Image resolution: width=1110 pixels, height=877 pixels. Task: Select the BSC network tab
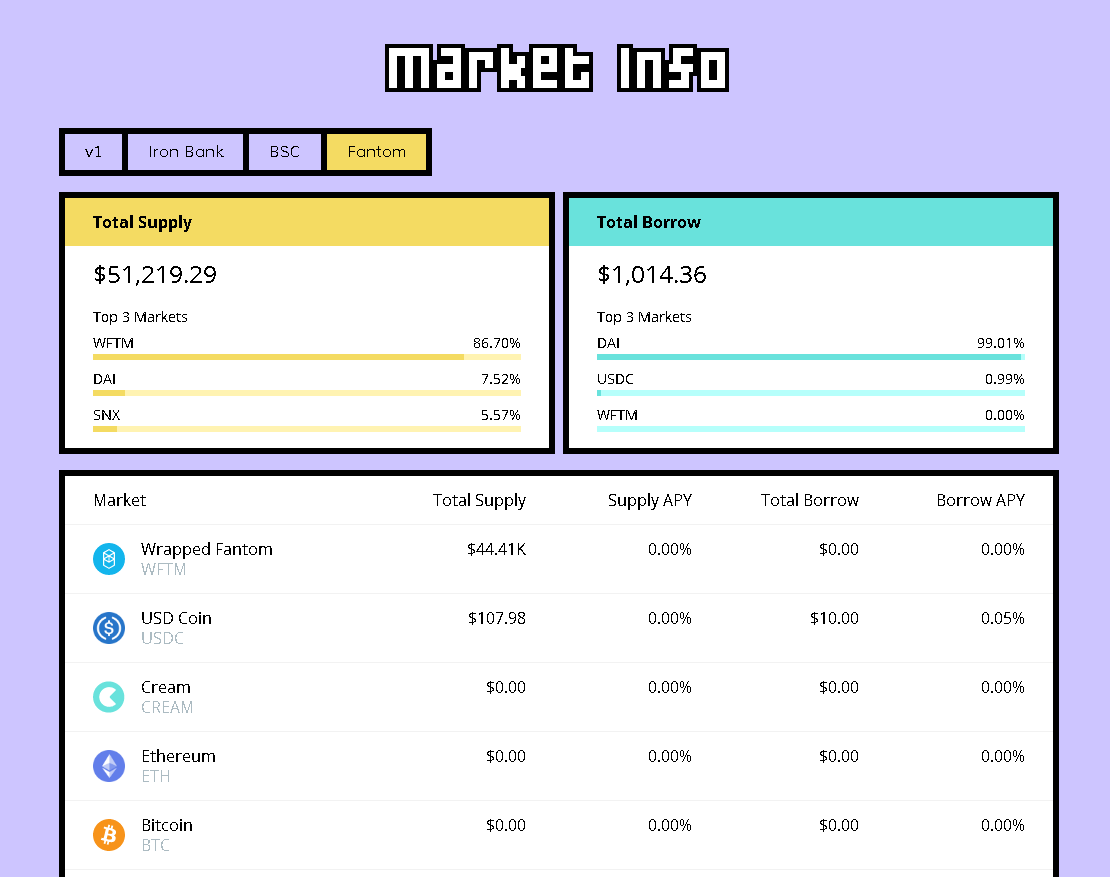pos(285,152)
